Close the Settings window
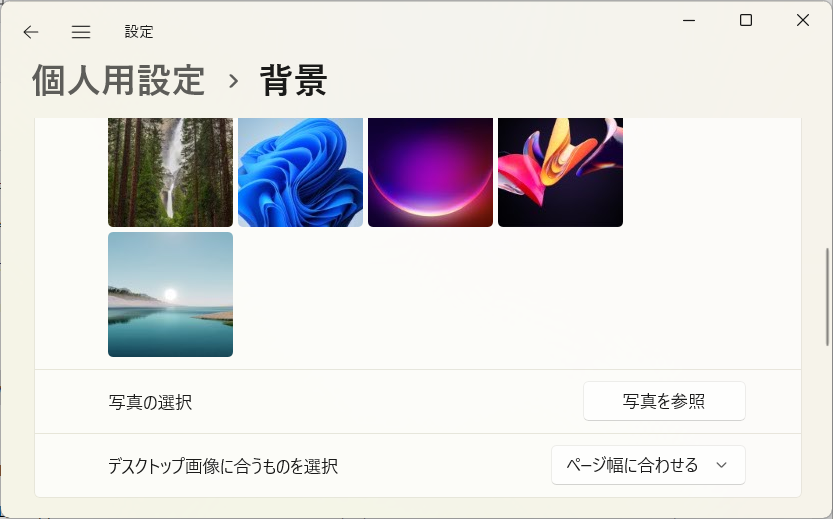 click(803, 20)
